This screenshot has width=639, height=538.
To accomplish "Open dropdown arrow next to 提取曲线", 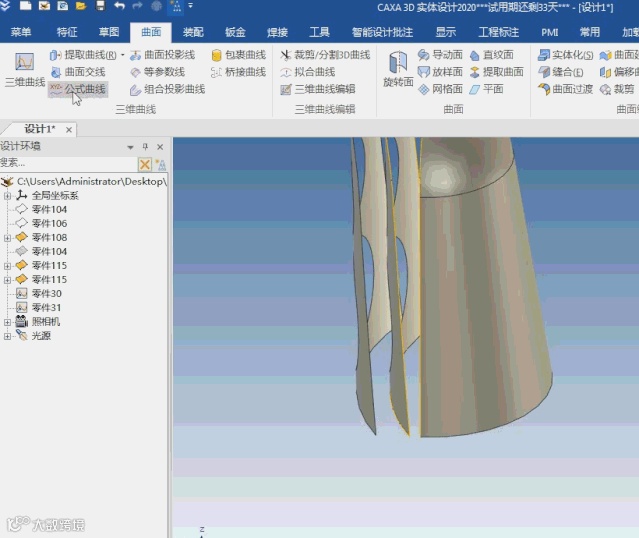I will pos(122,55).
